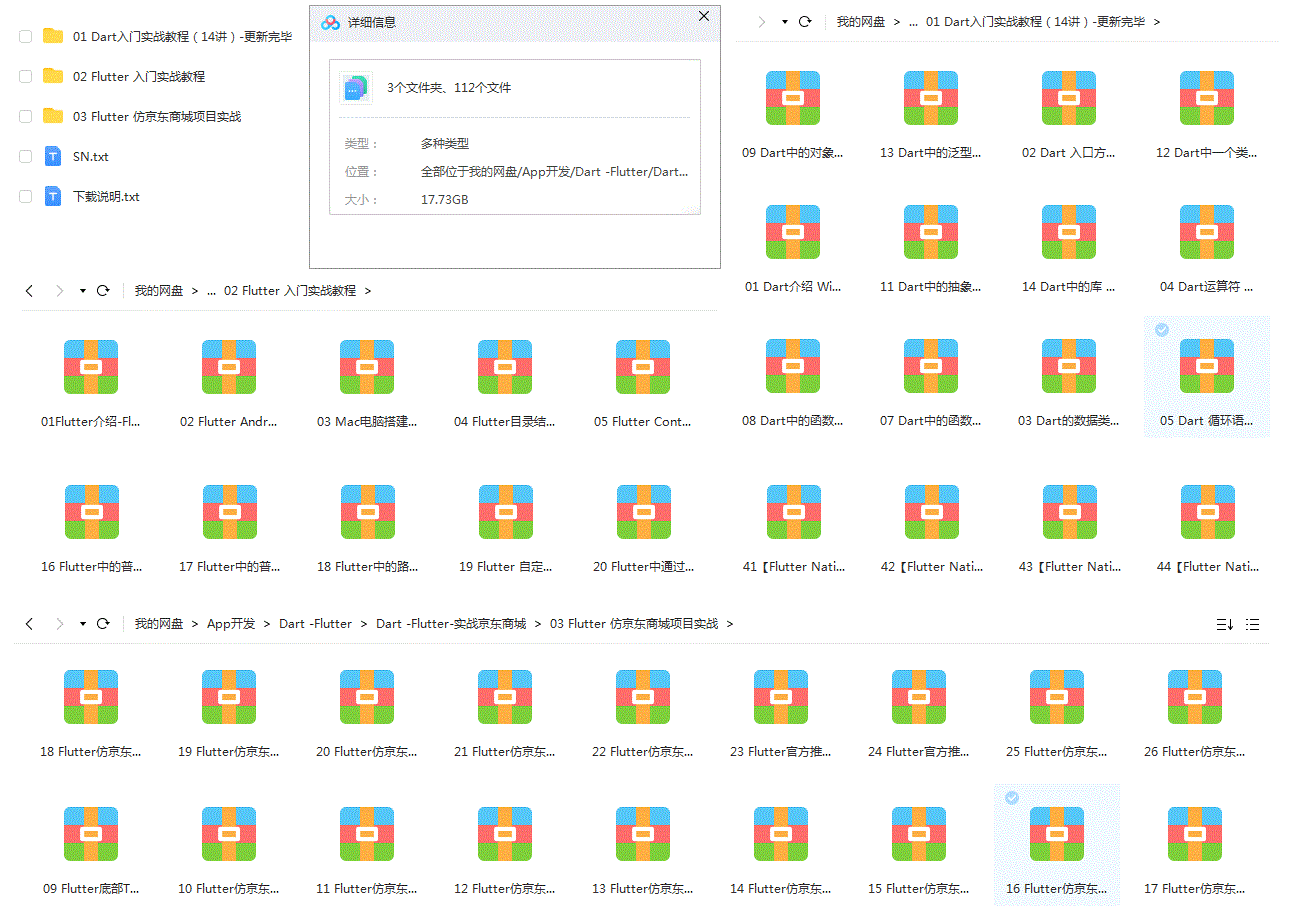
Task: Refresh the 01 Dart入门实战教程 folder view
Action: coord(804,21)
